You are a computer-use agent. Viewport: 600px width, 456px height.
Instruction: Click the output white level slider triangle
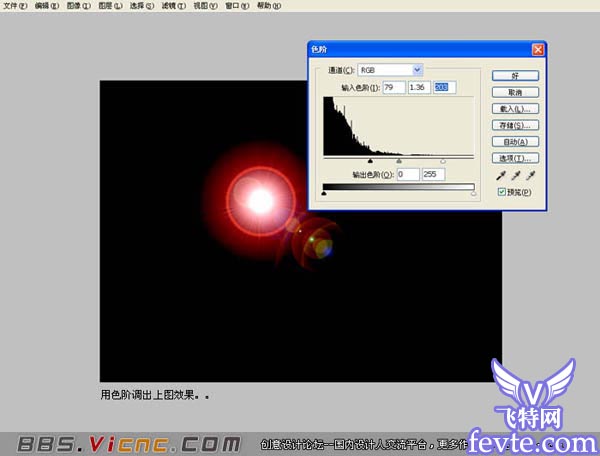pos(473,193)
